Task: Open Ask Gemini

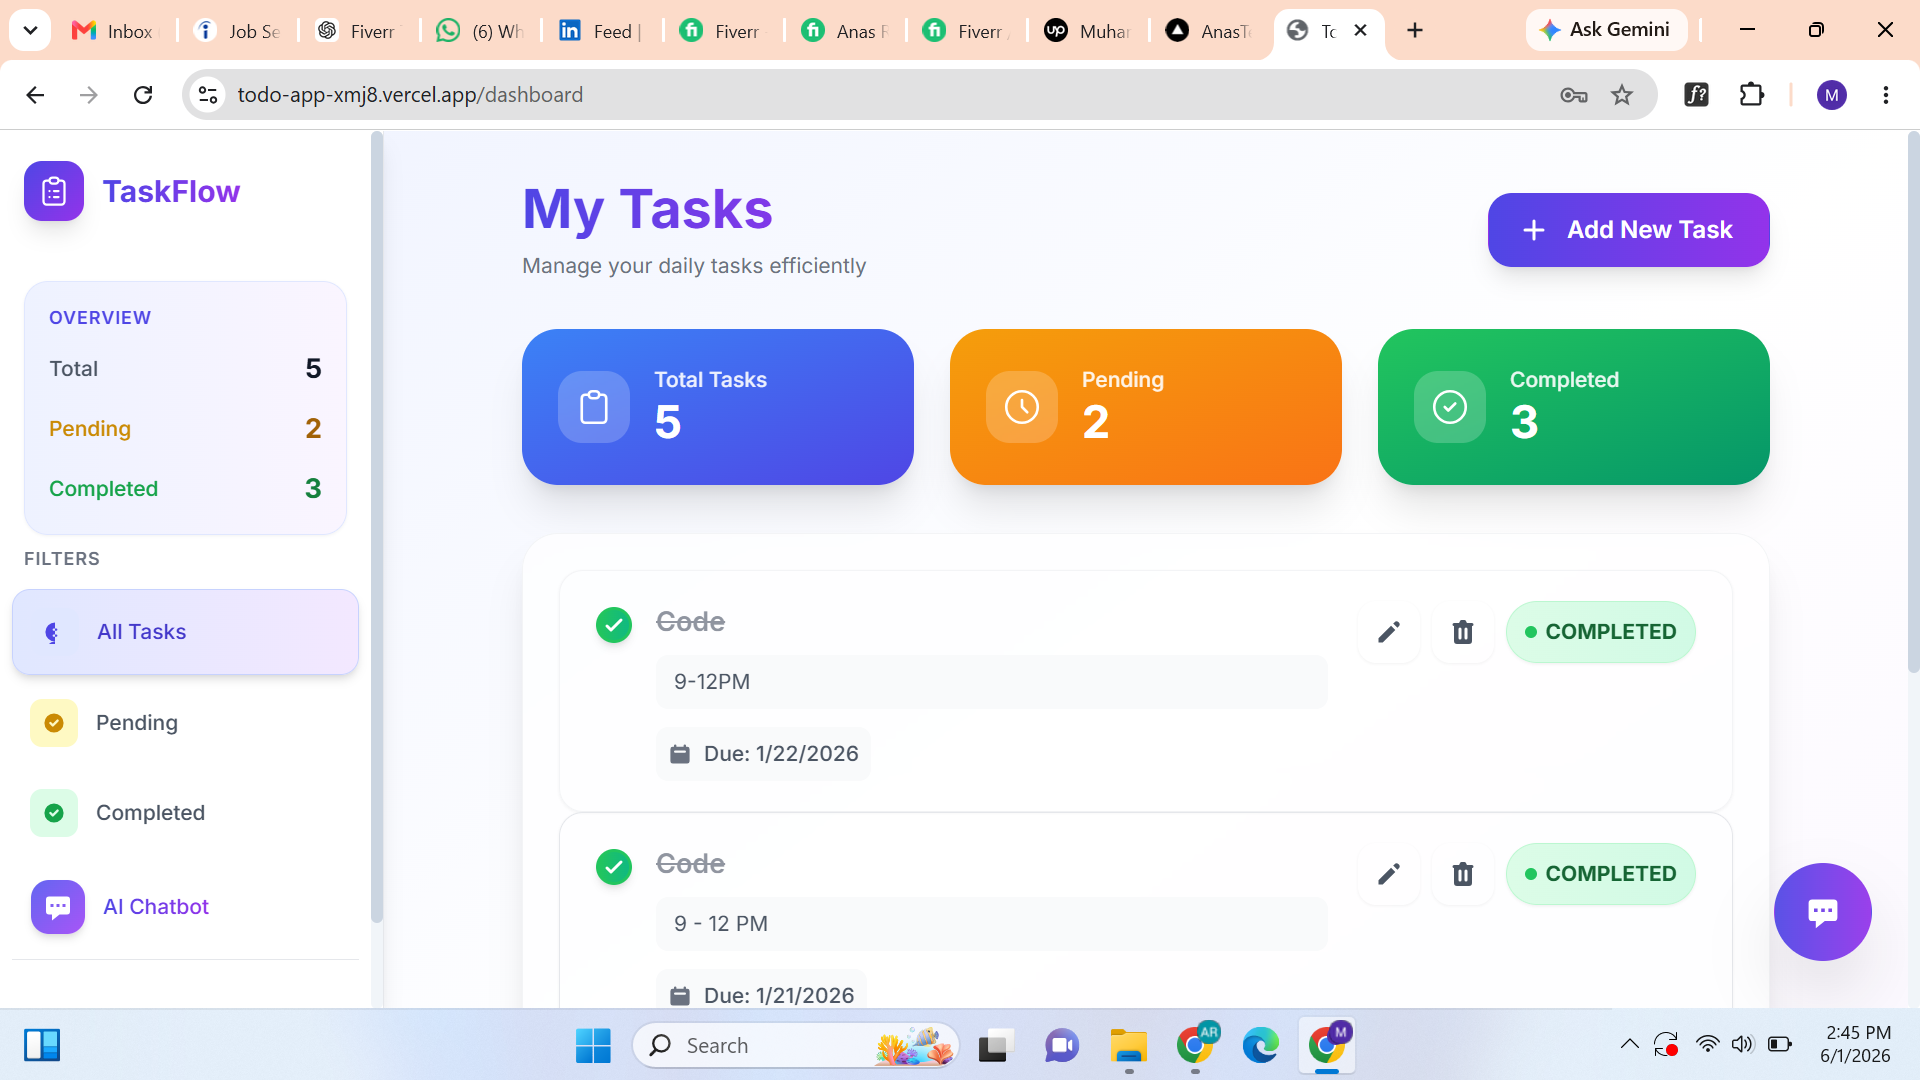Action: tap(1606, 30)
